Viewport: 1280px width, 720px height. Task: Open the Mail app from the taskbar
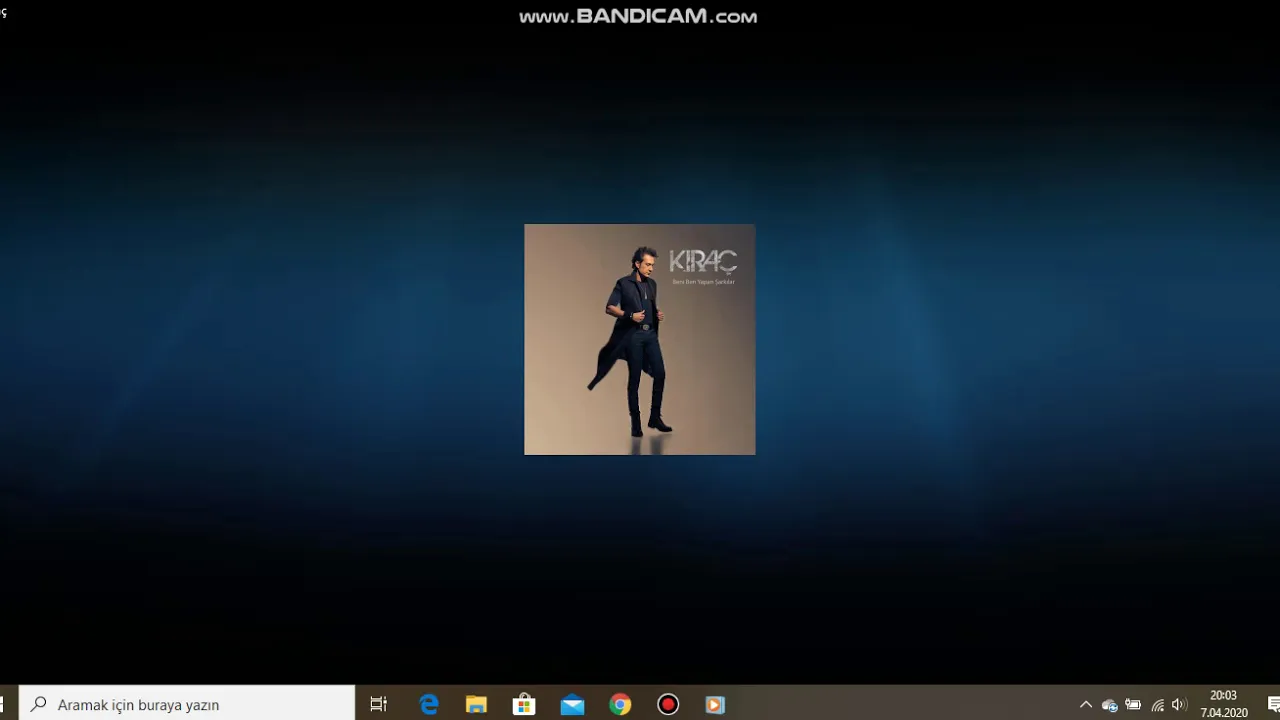coord(572,704)
